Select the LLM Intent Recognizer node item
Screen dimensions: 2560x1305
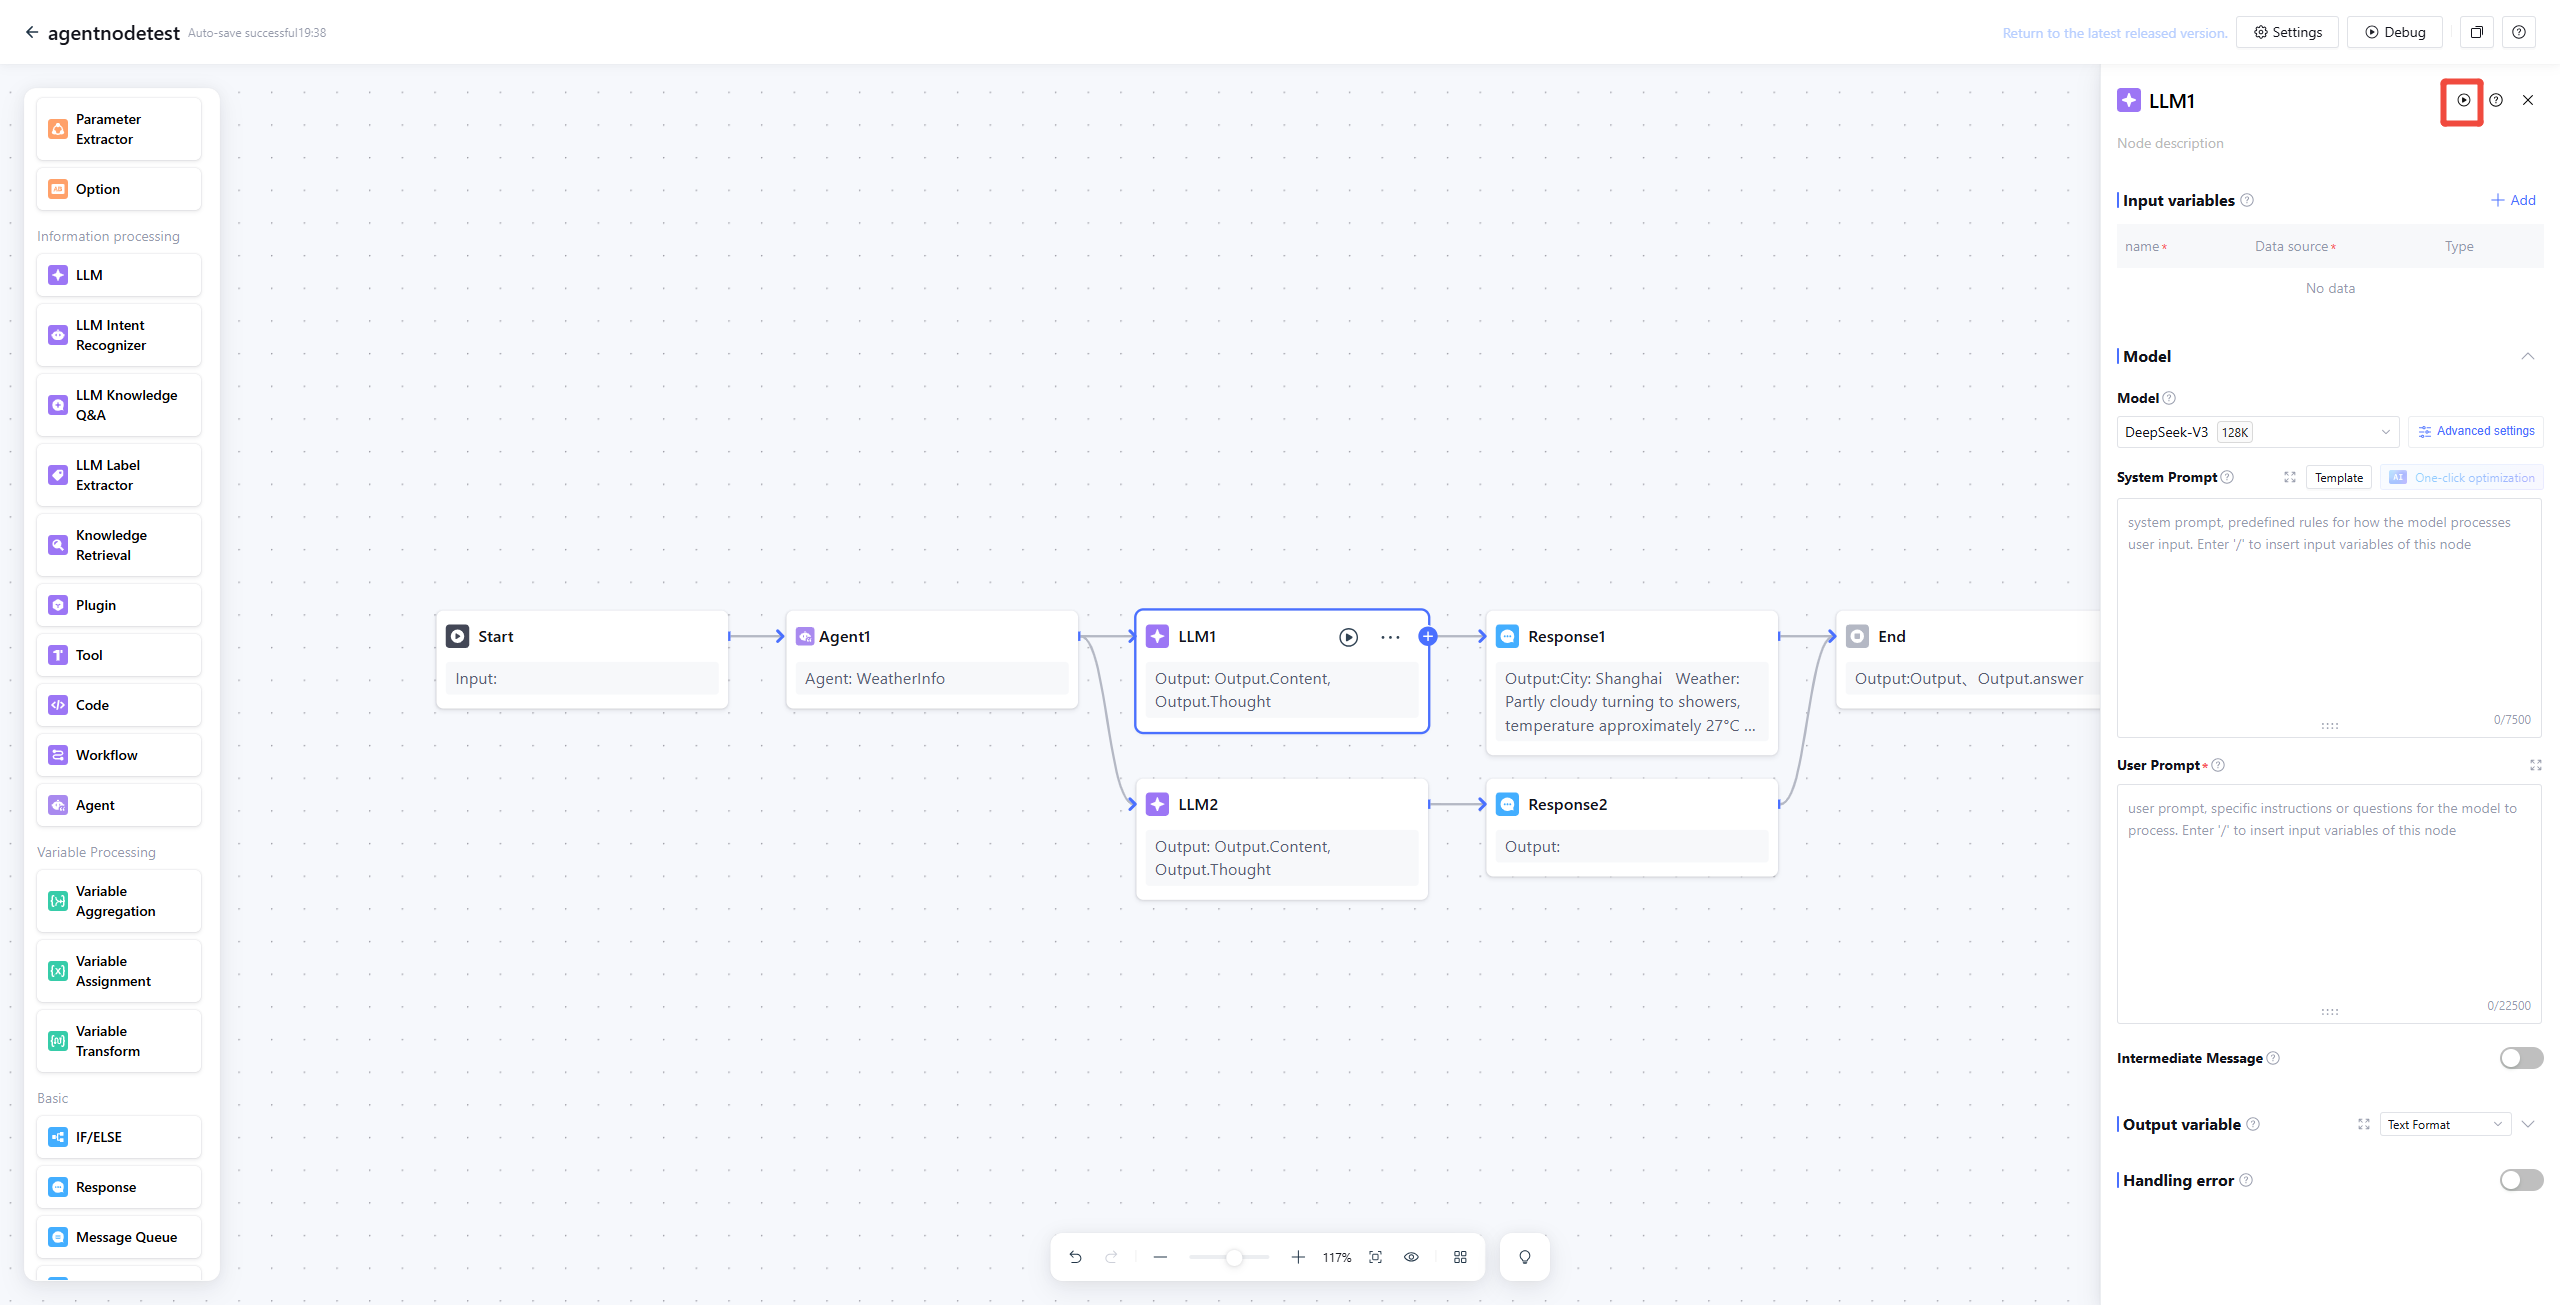click(x=119, y=335)
